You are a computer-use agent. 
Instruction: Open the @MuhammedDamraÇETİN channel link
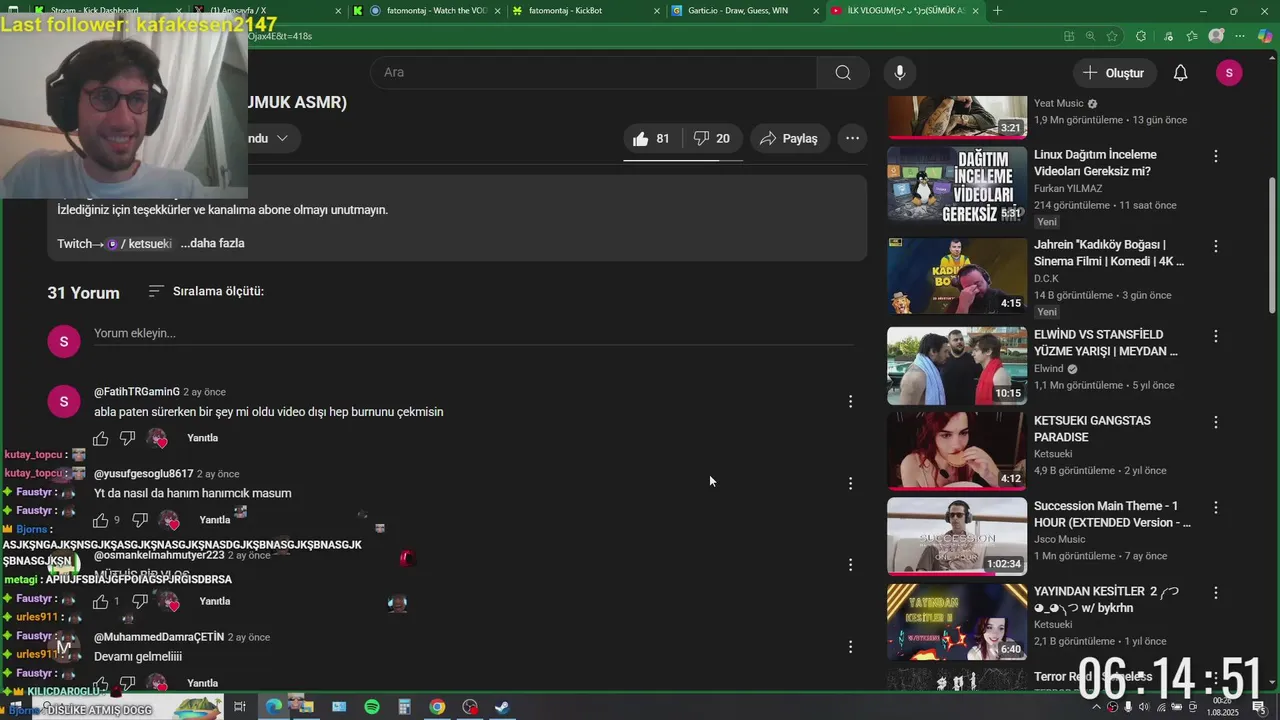(x=159, y=637)
